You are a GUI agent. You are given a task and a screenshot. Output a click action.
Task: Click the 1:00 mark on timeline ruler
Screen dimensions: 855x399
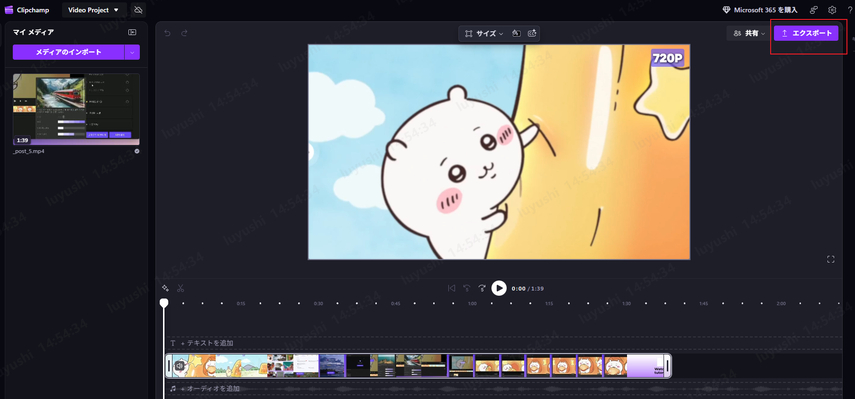(x=472, y=304)
